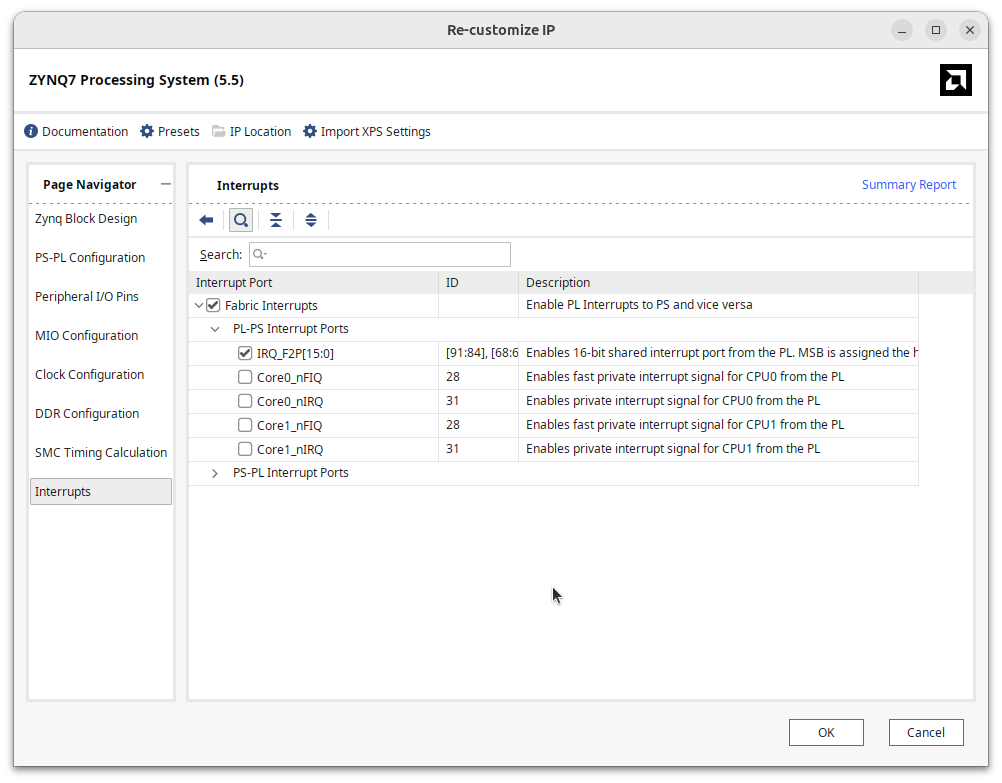Enable the Core0_nIRQ checkbox
This screenshot has width=1002, height=783.
245,401
